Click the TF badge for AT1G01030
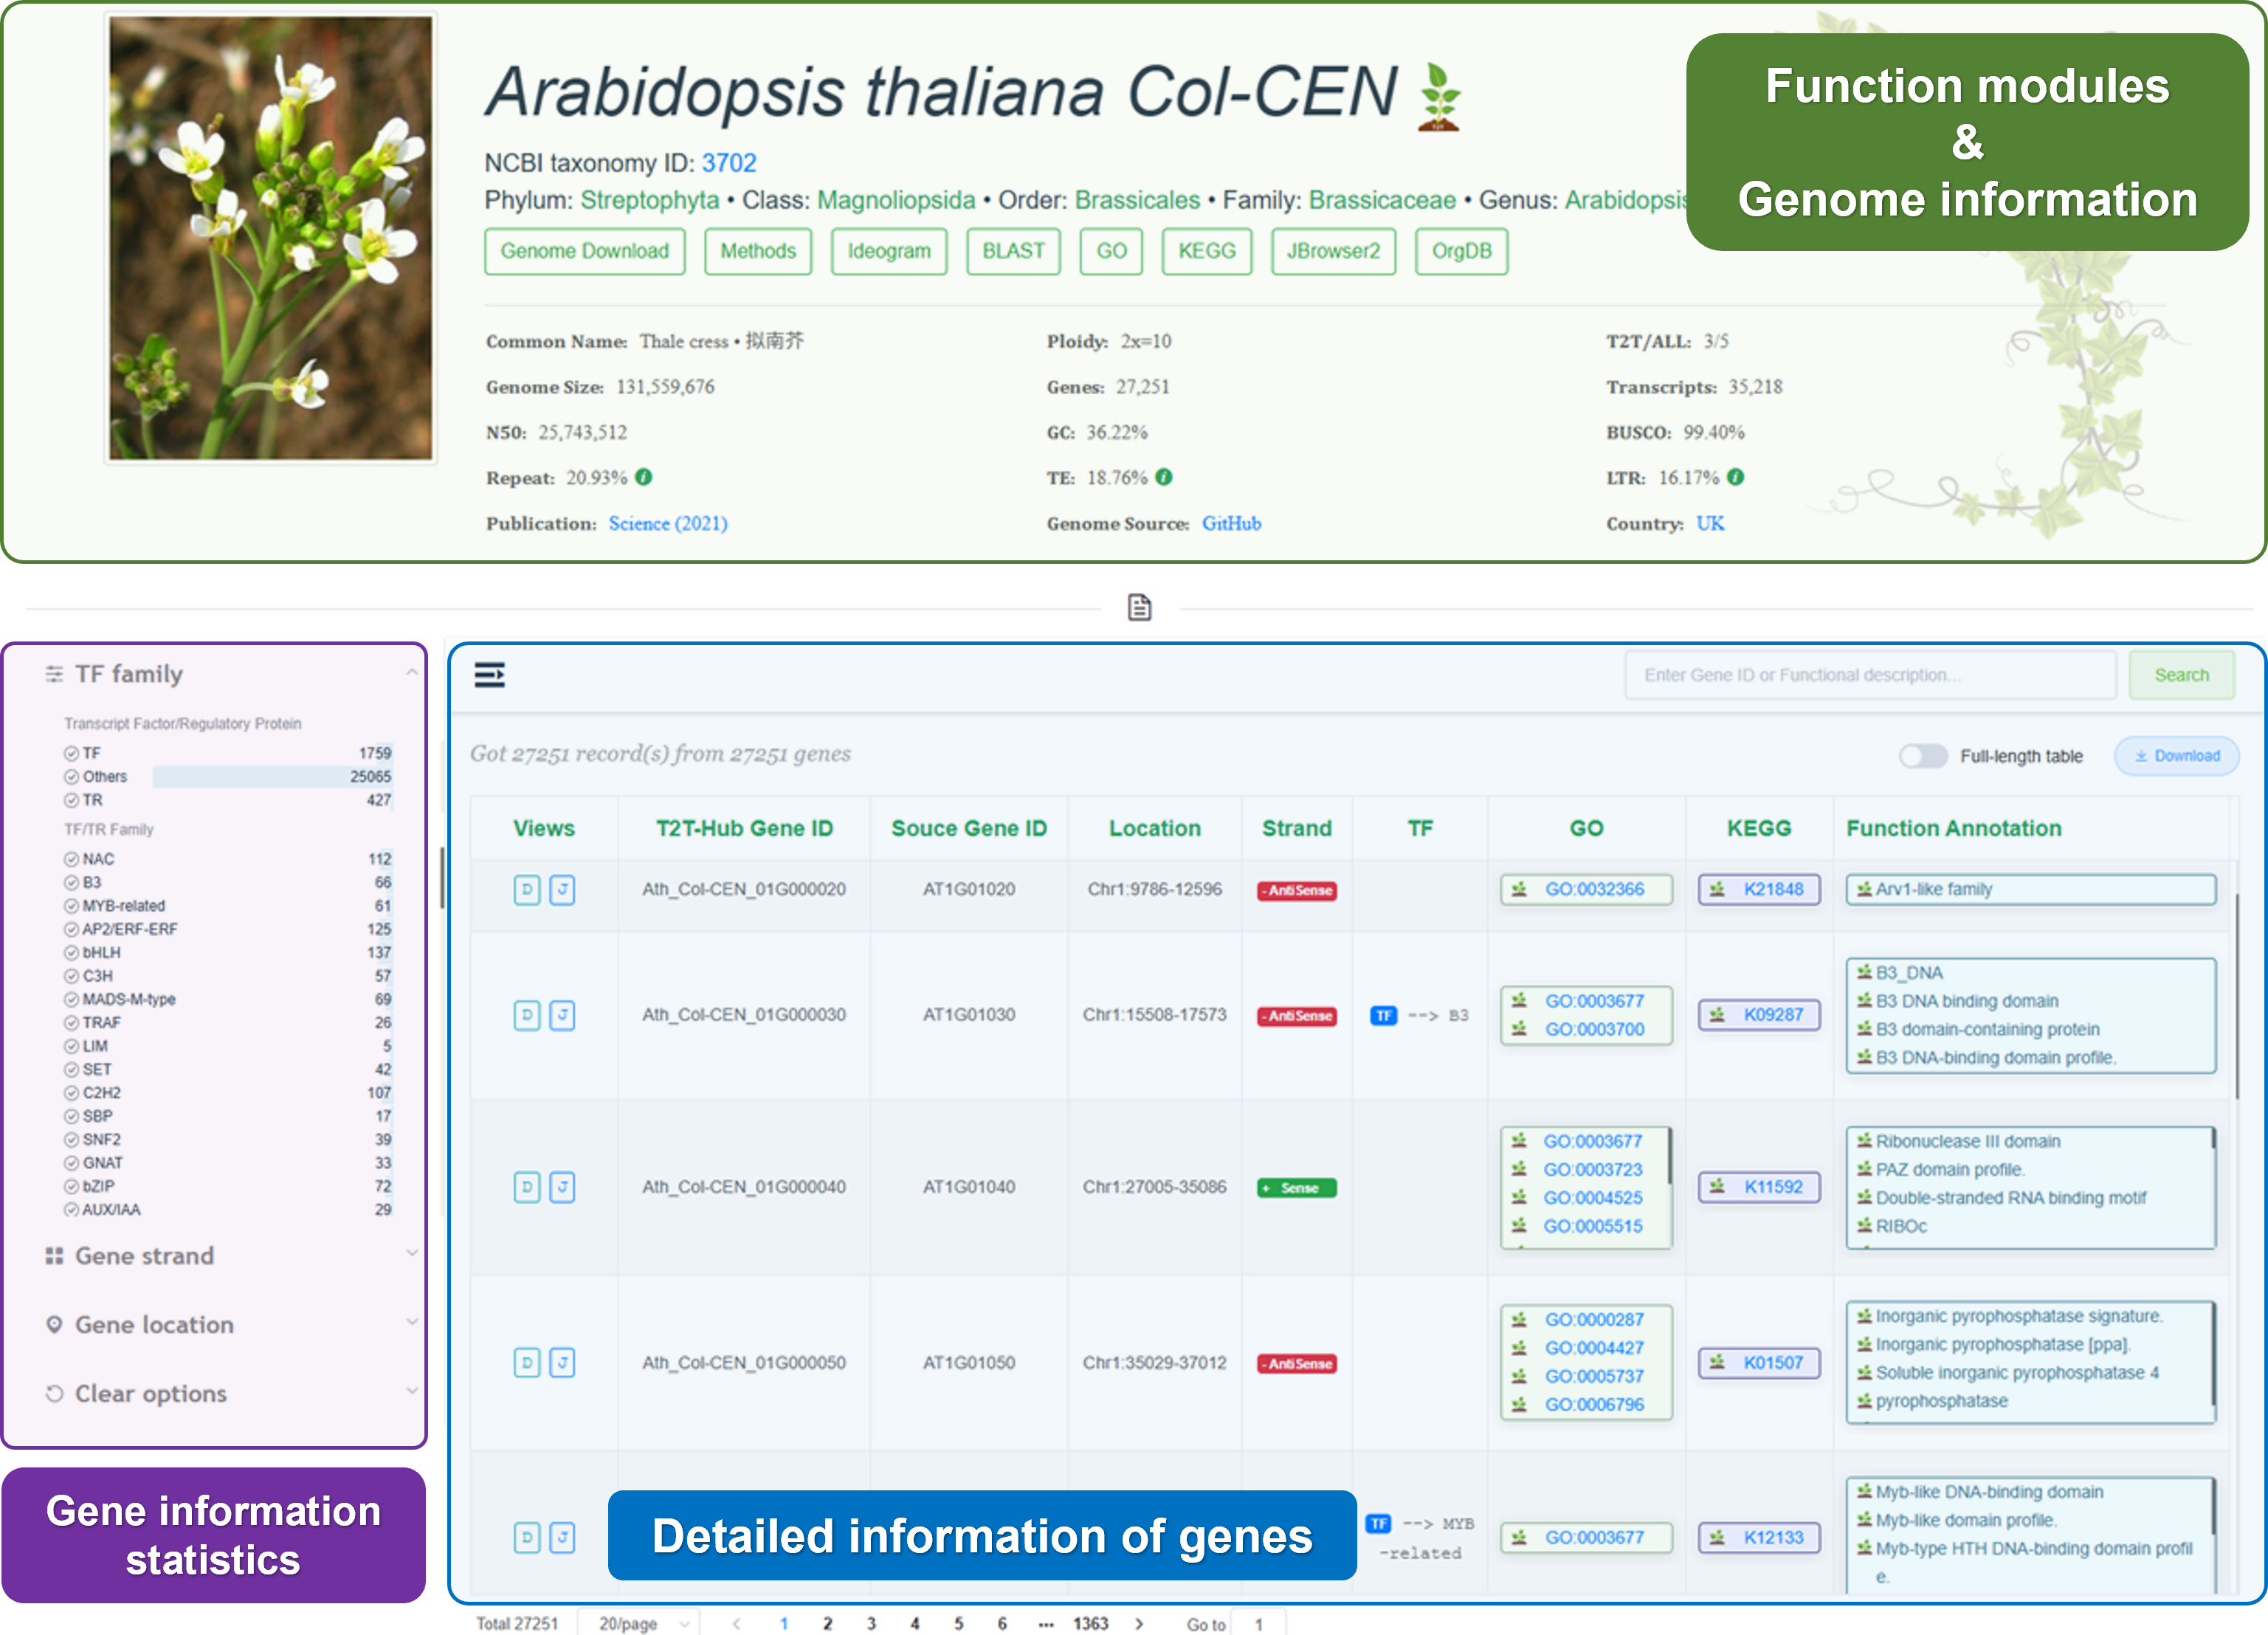Screen dimensions: 2268x1635 point(1383,1015)
